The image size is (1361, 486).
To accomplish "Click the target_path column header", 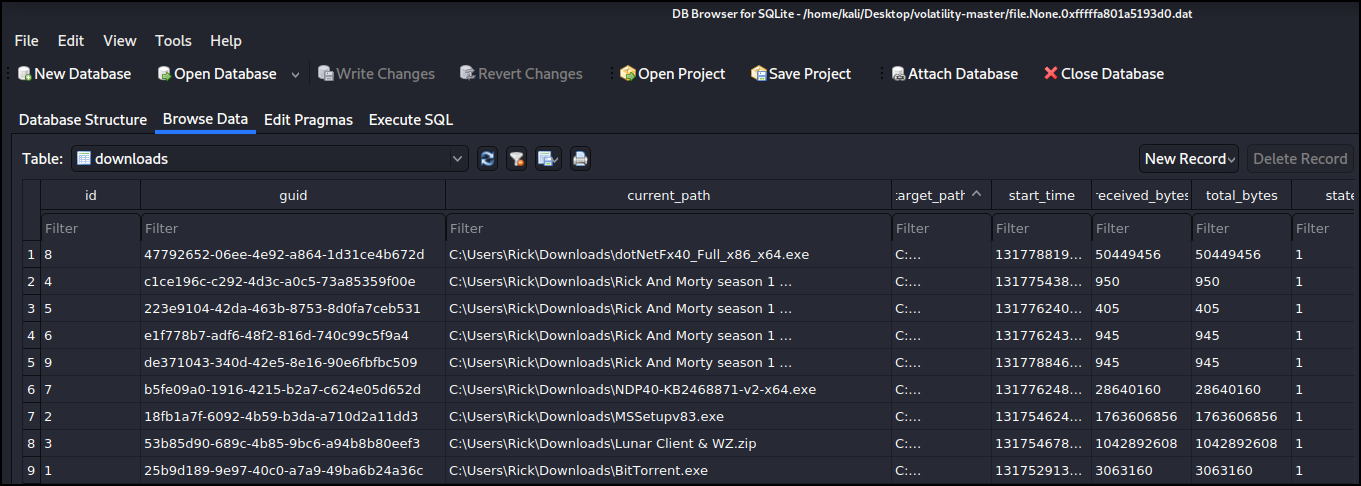I will point(941,195).
